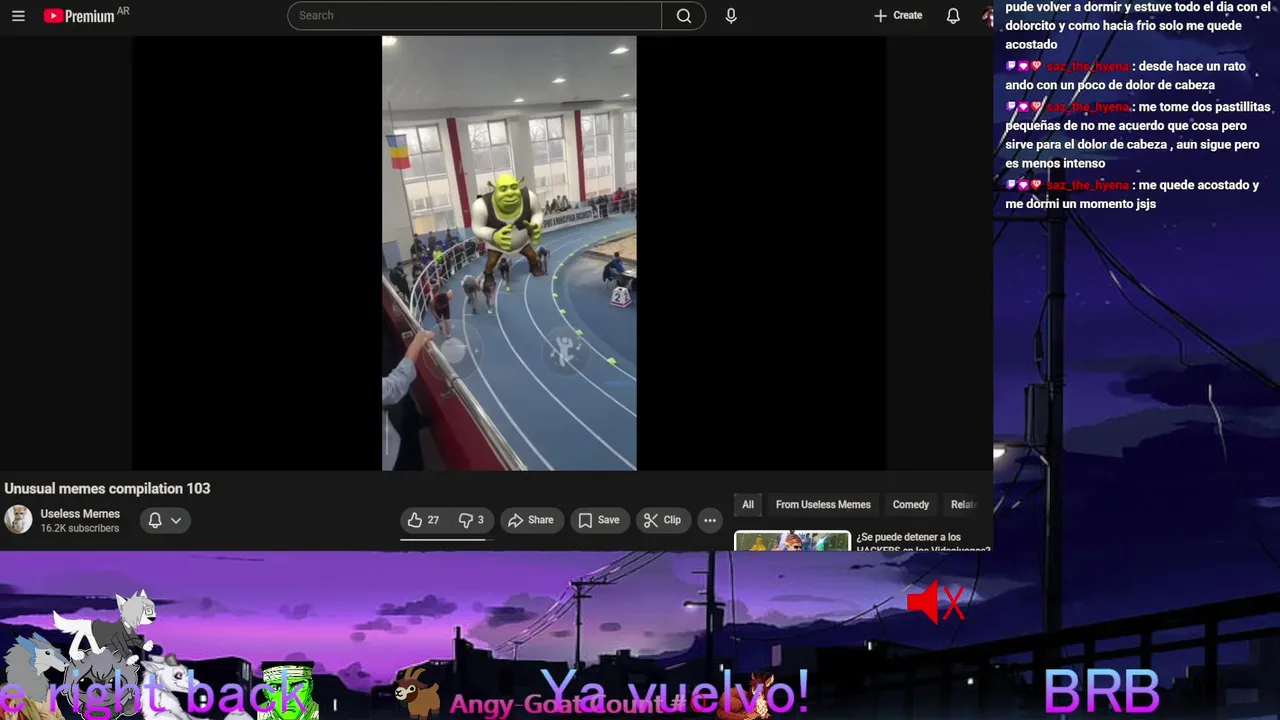Clip the video
Image resolution: width=1280 pixels, height=720 pixels.
[x=662, y=520]
